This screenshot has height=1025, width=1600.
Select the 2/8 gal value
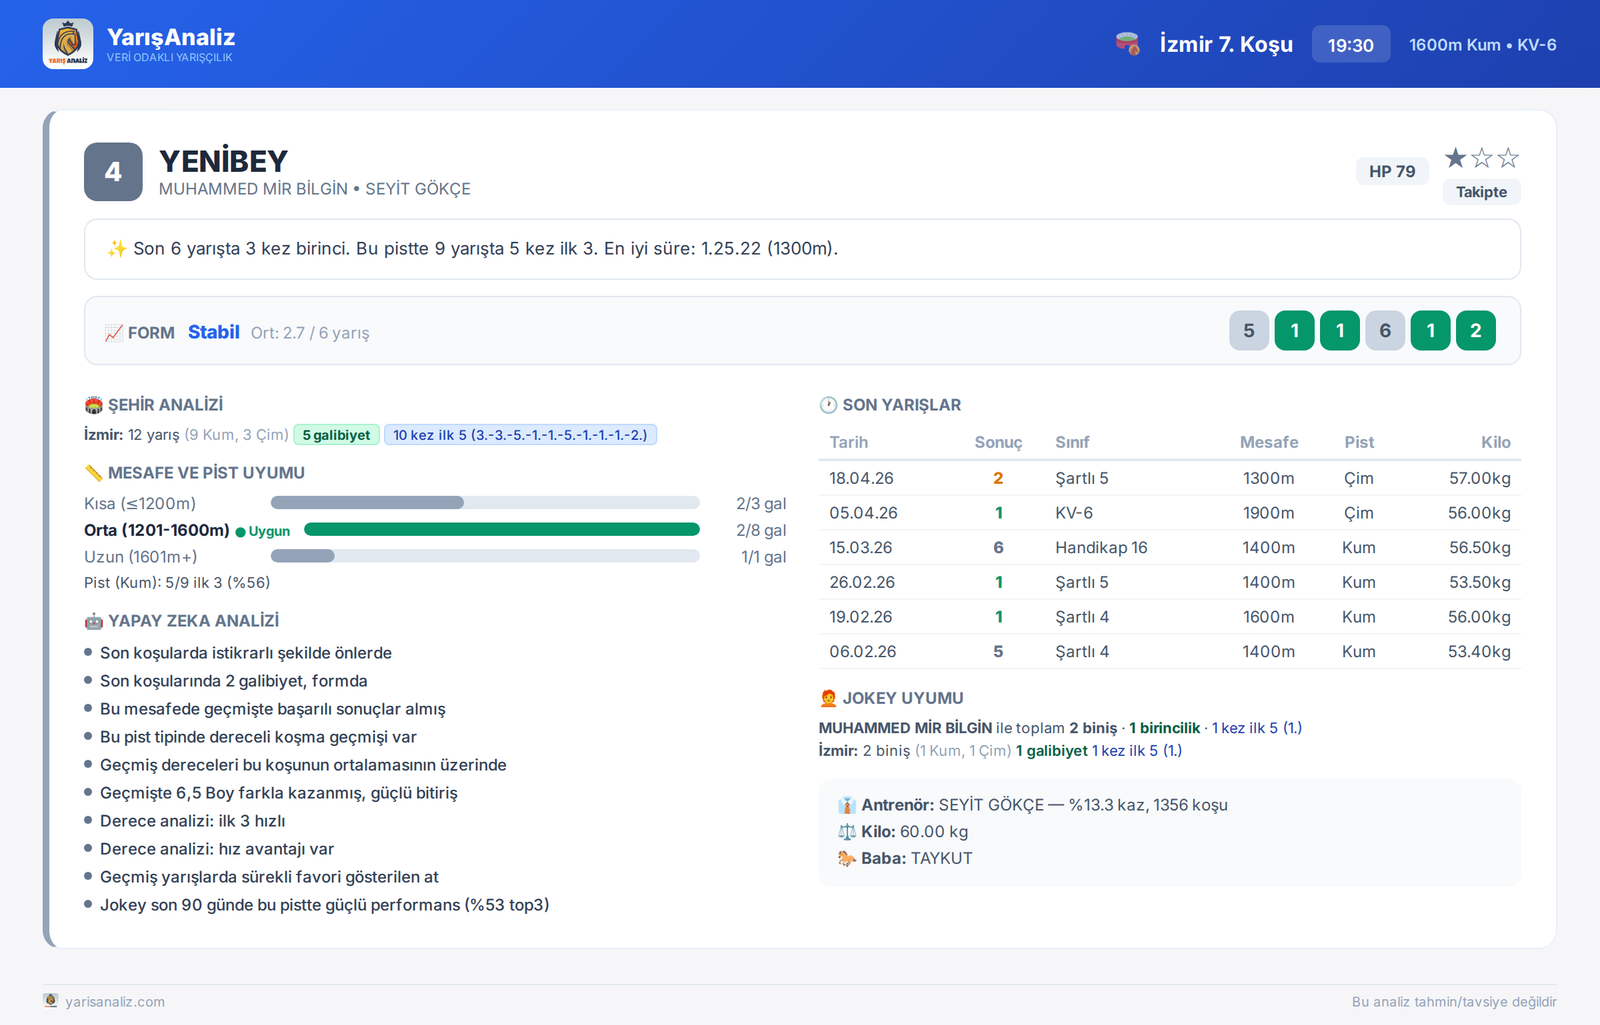coord(761,530)
